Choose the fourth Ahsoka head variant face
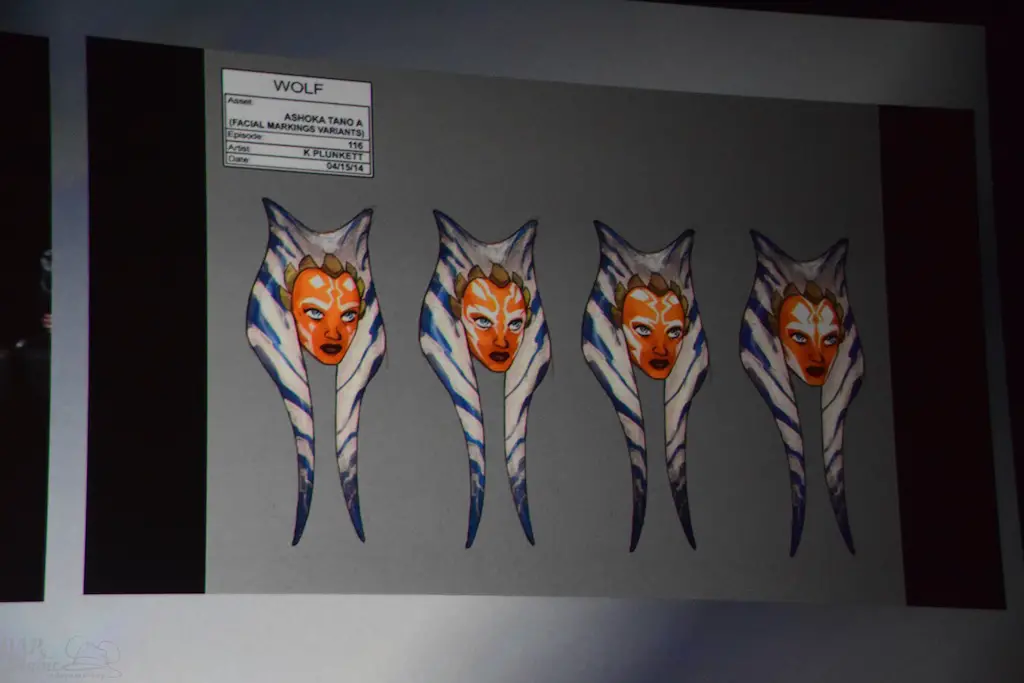Screen dimensions: 1024x683 click(810, 338)
